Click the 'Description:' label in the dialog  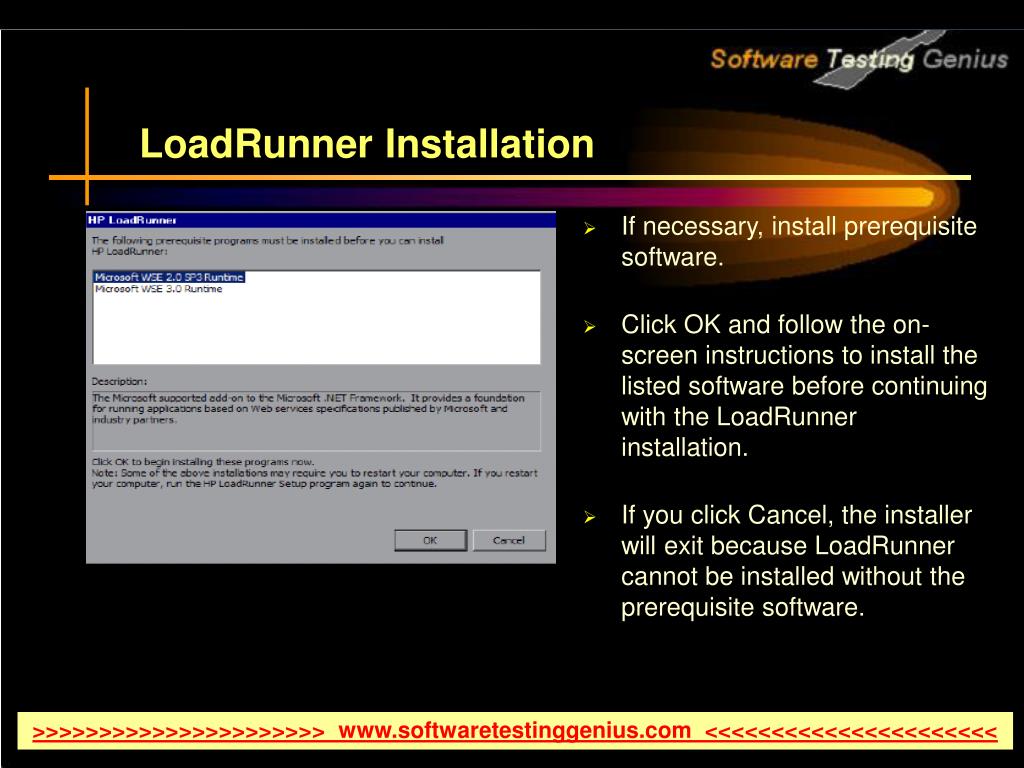tap(120, 381)
